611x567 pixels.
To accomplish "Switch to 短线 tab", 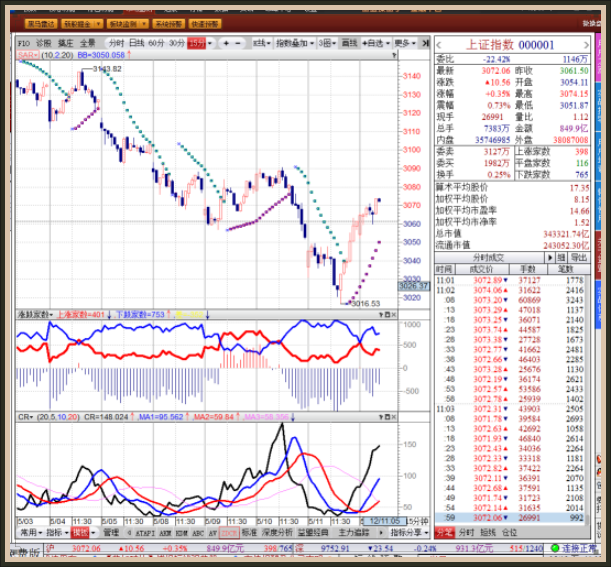I will [487, 533].
